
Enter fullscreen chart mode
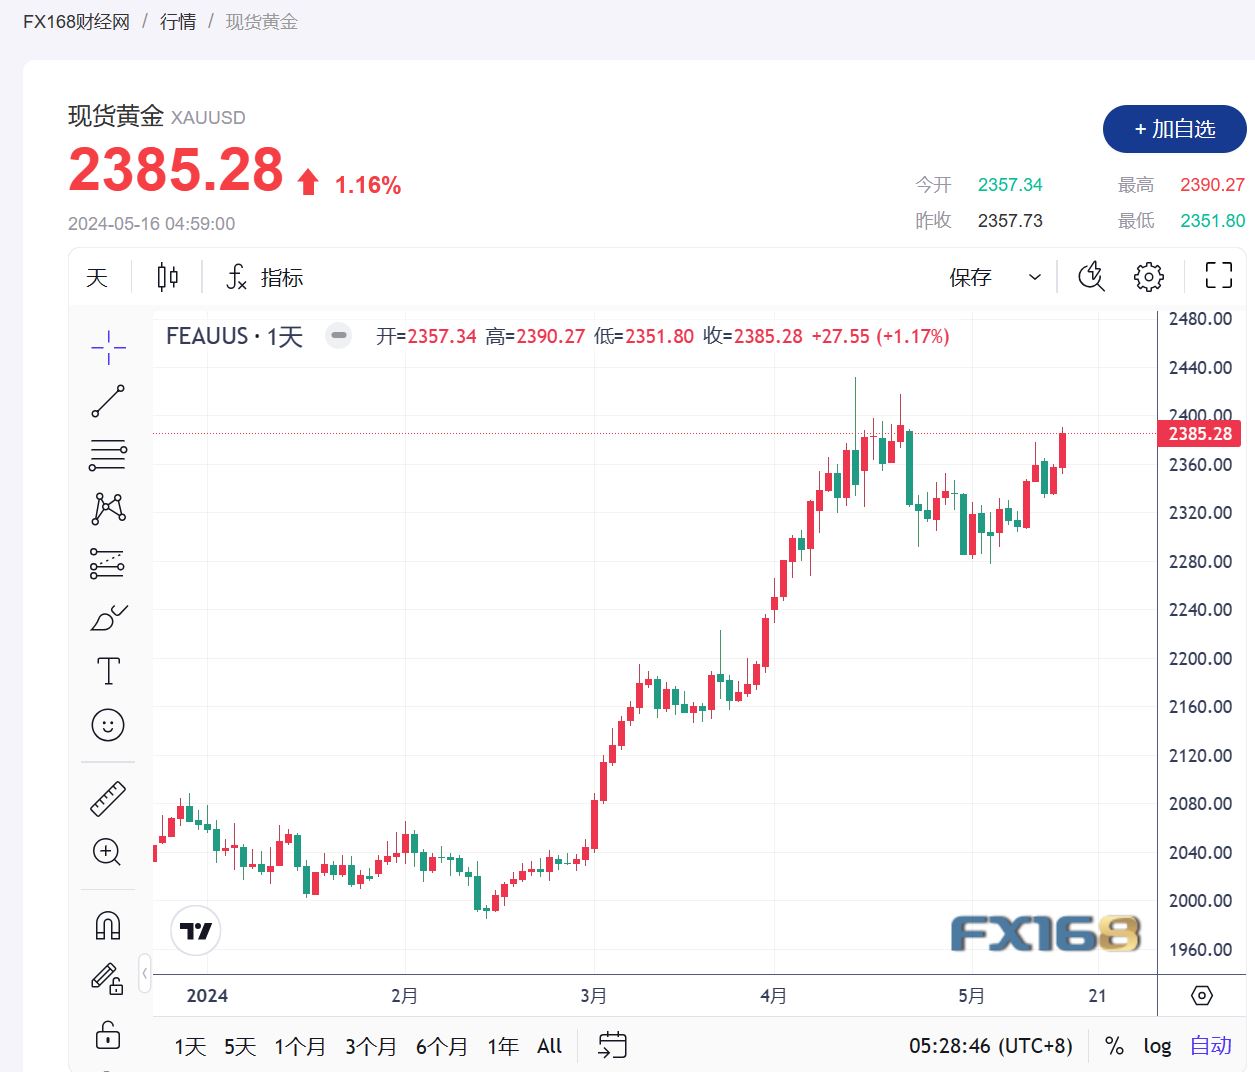1217,275
